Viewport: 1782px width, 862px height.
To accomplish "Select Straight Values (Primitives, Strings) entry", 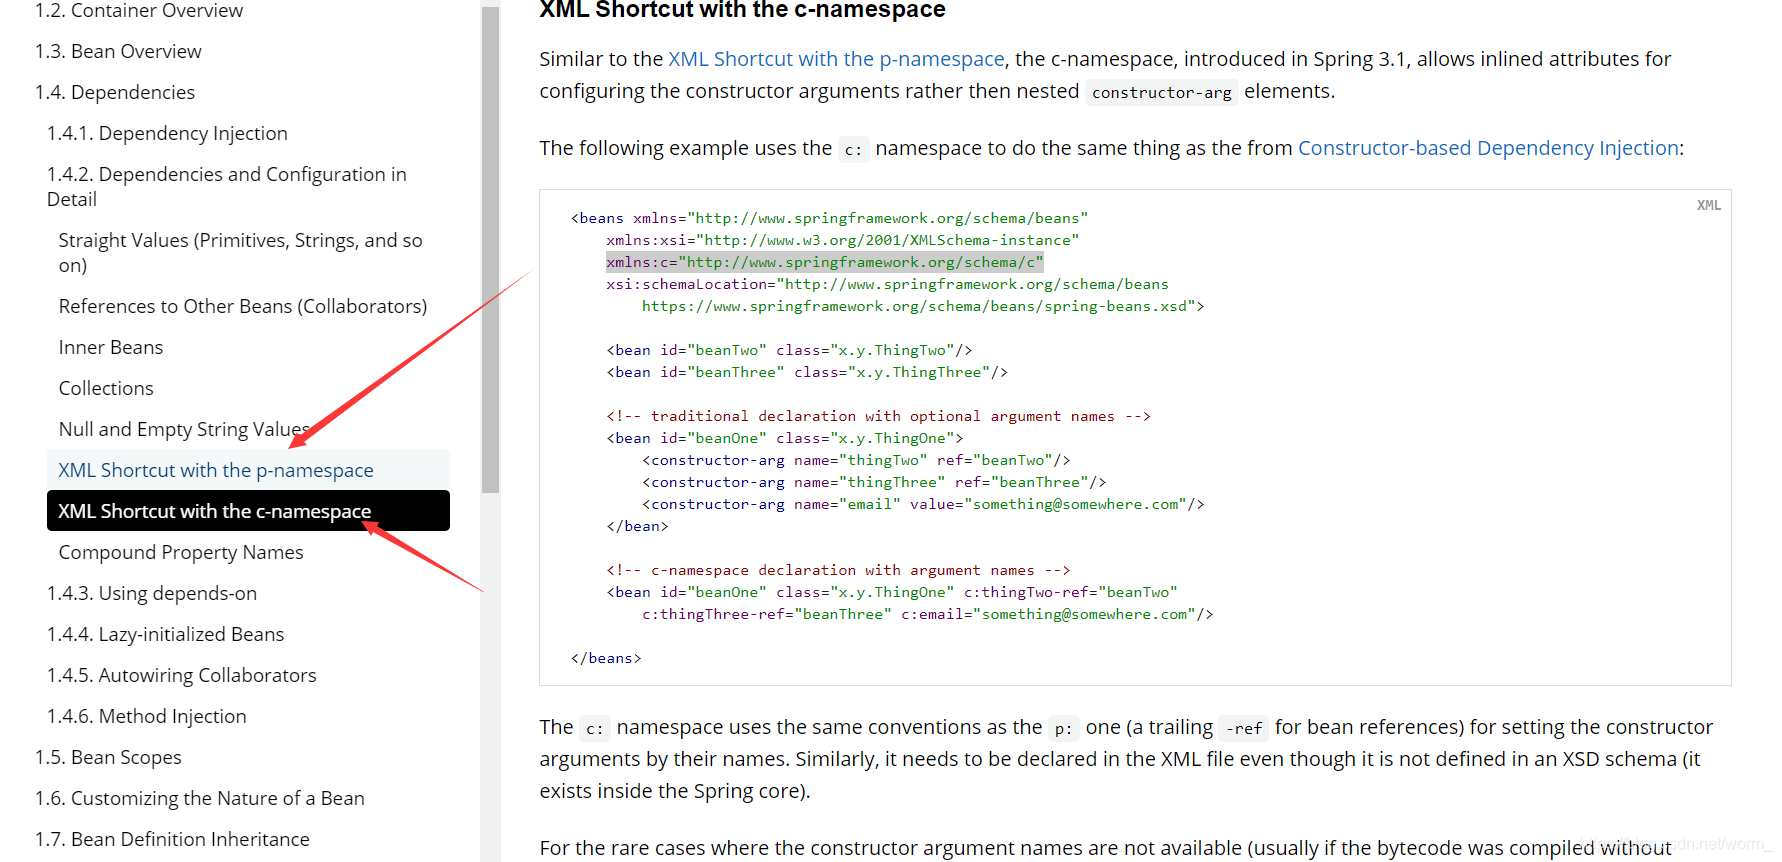I will 240,252.
